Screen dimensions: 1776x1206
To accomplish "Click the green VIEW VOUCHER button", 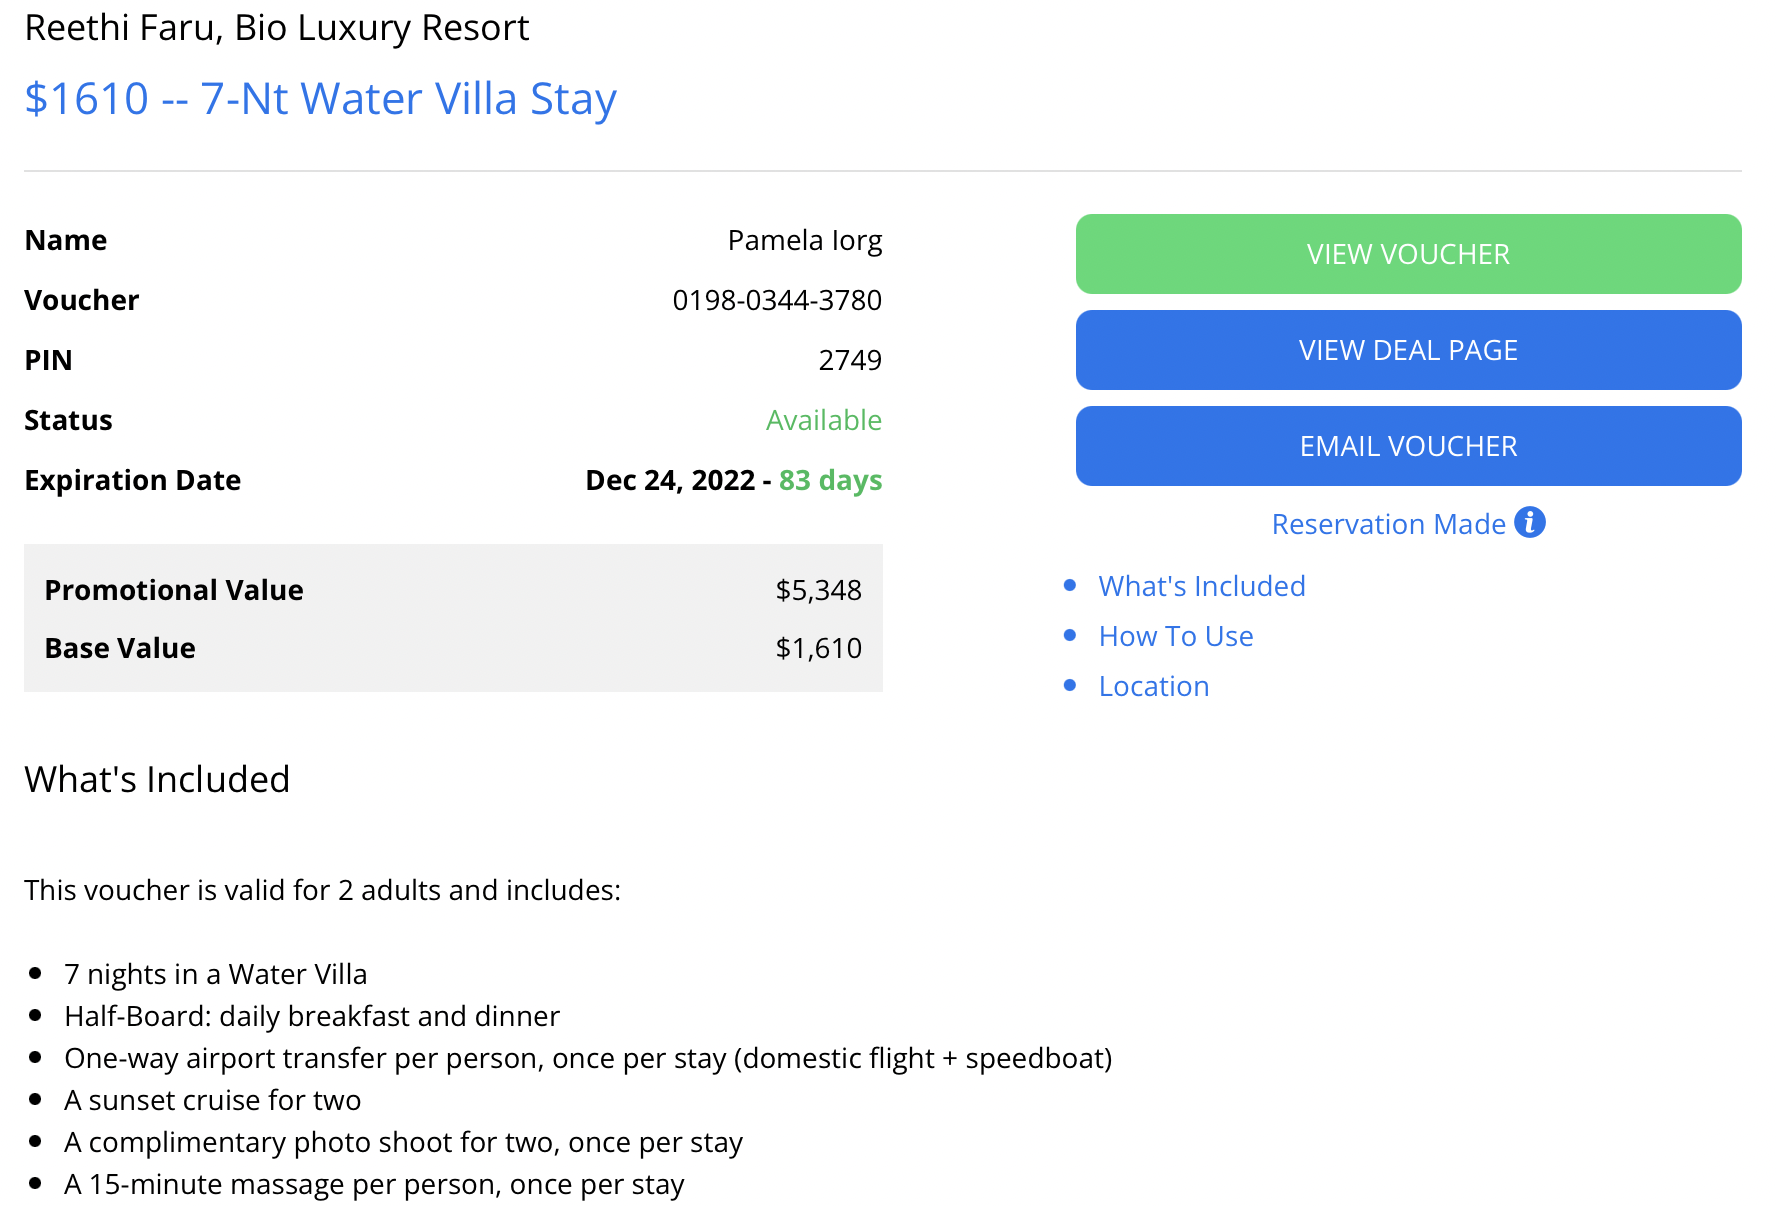I will (x=1406, y=254).
